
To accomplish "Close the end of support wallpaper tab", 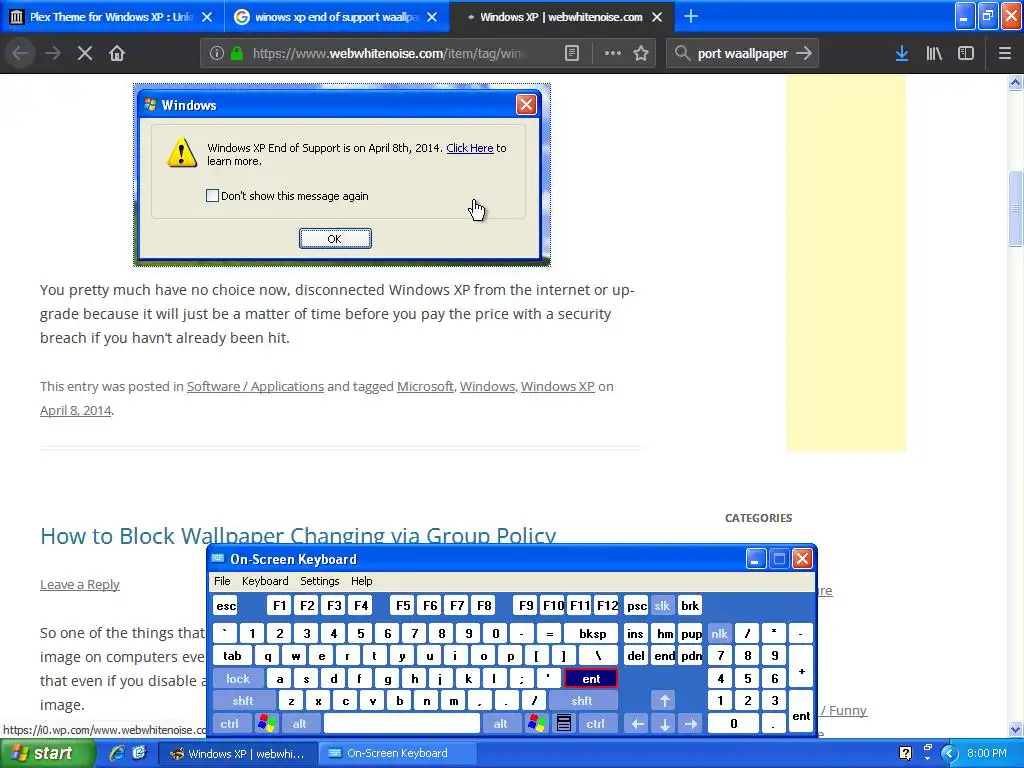I will tap(432, 17).
